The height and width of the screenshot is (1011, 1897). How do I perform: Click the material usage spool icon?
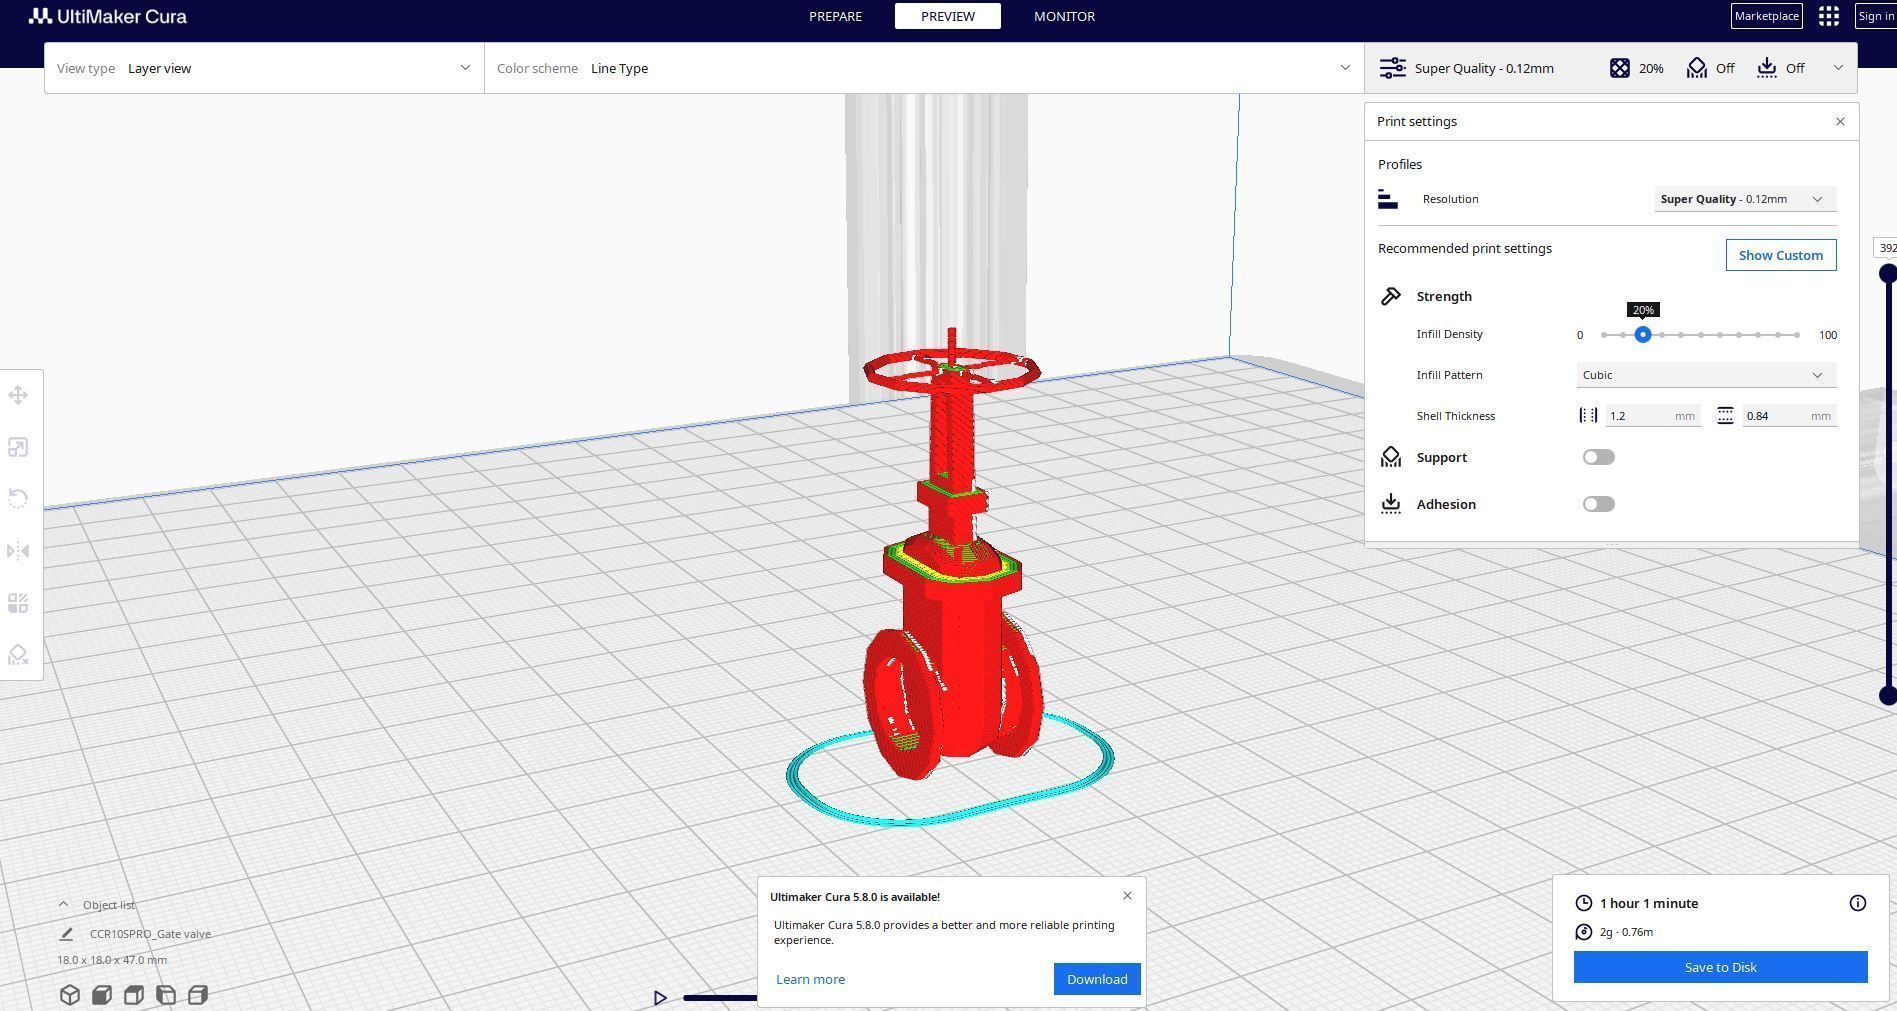pyautogui.click(x=1584, y=932)
